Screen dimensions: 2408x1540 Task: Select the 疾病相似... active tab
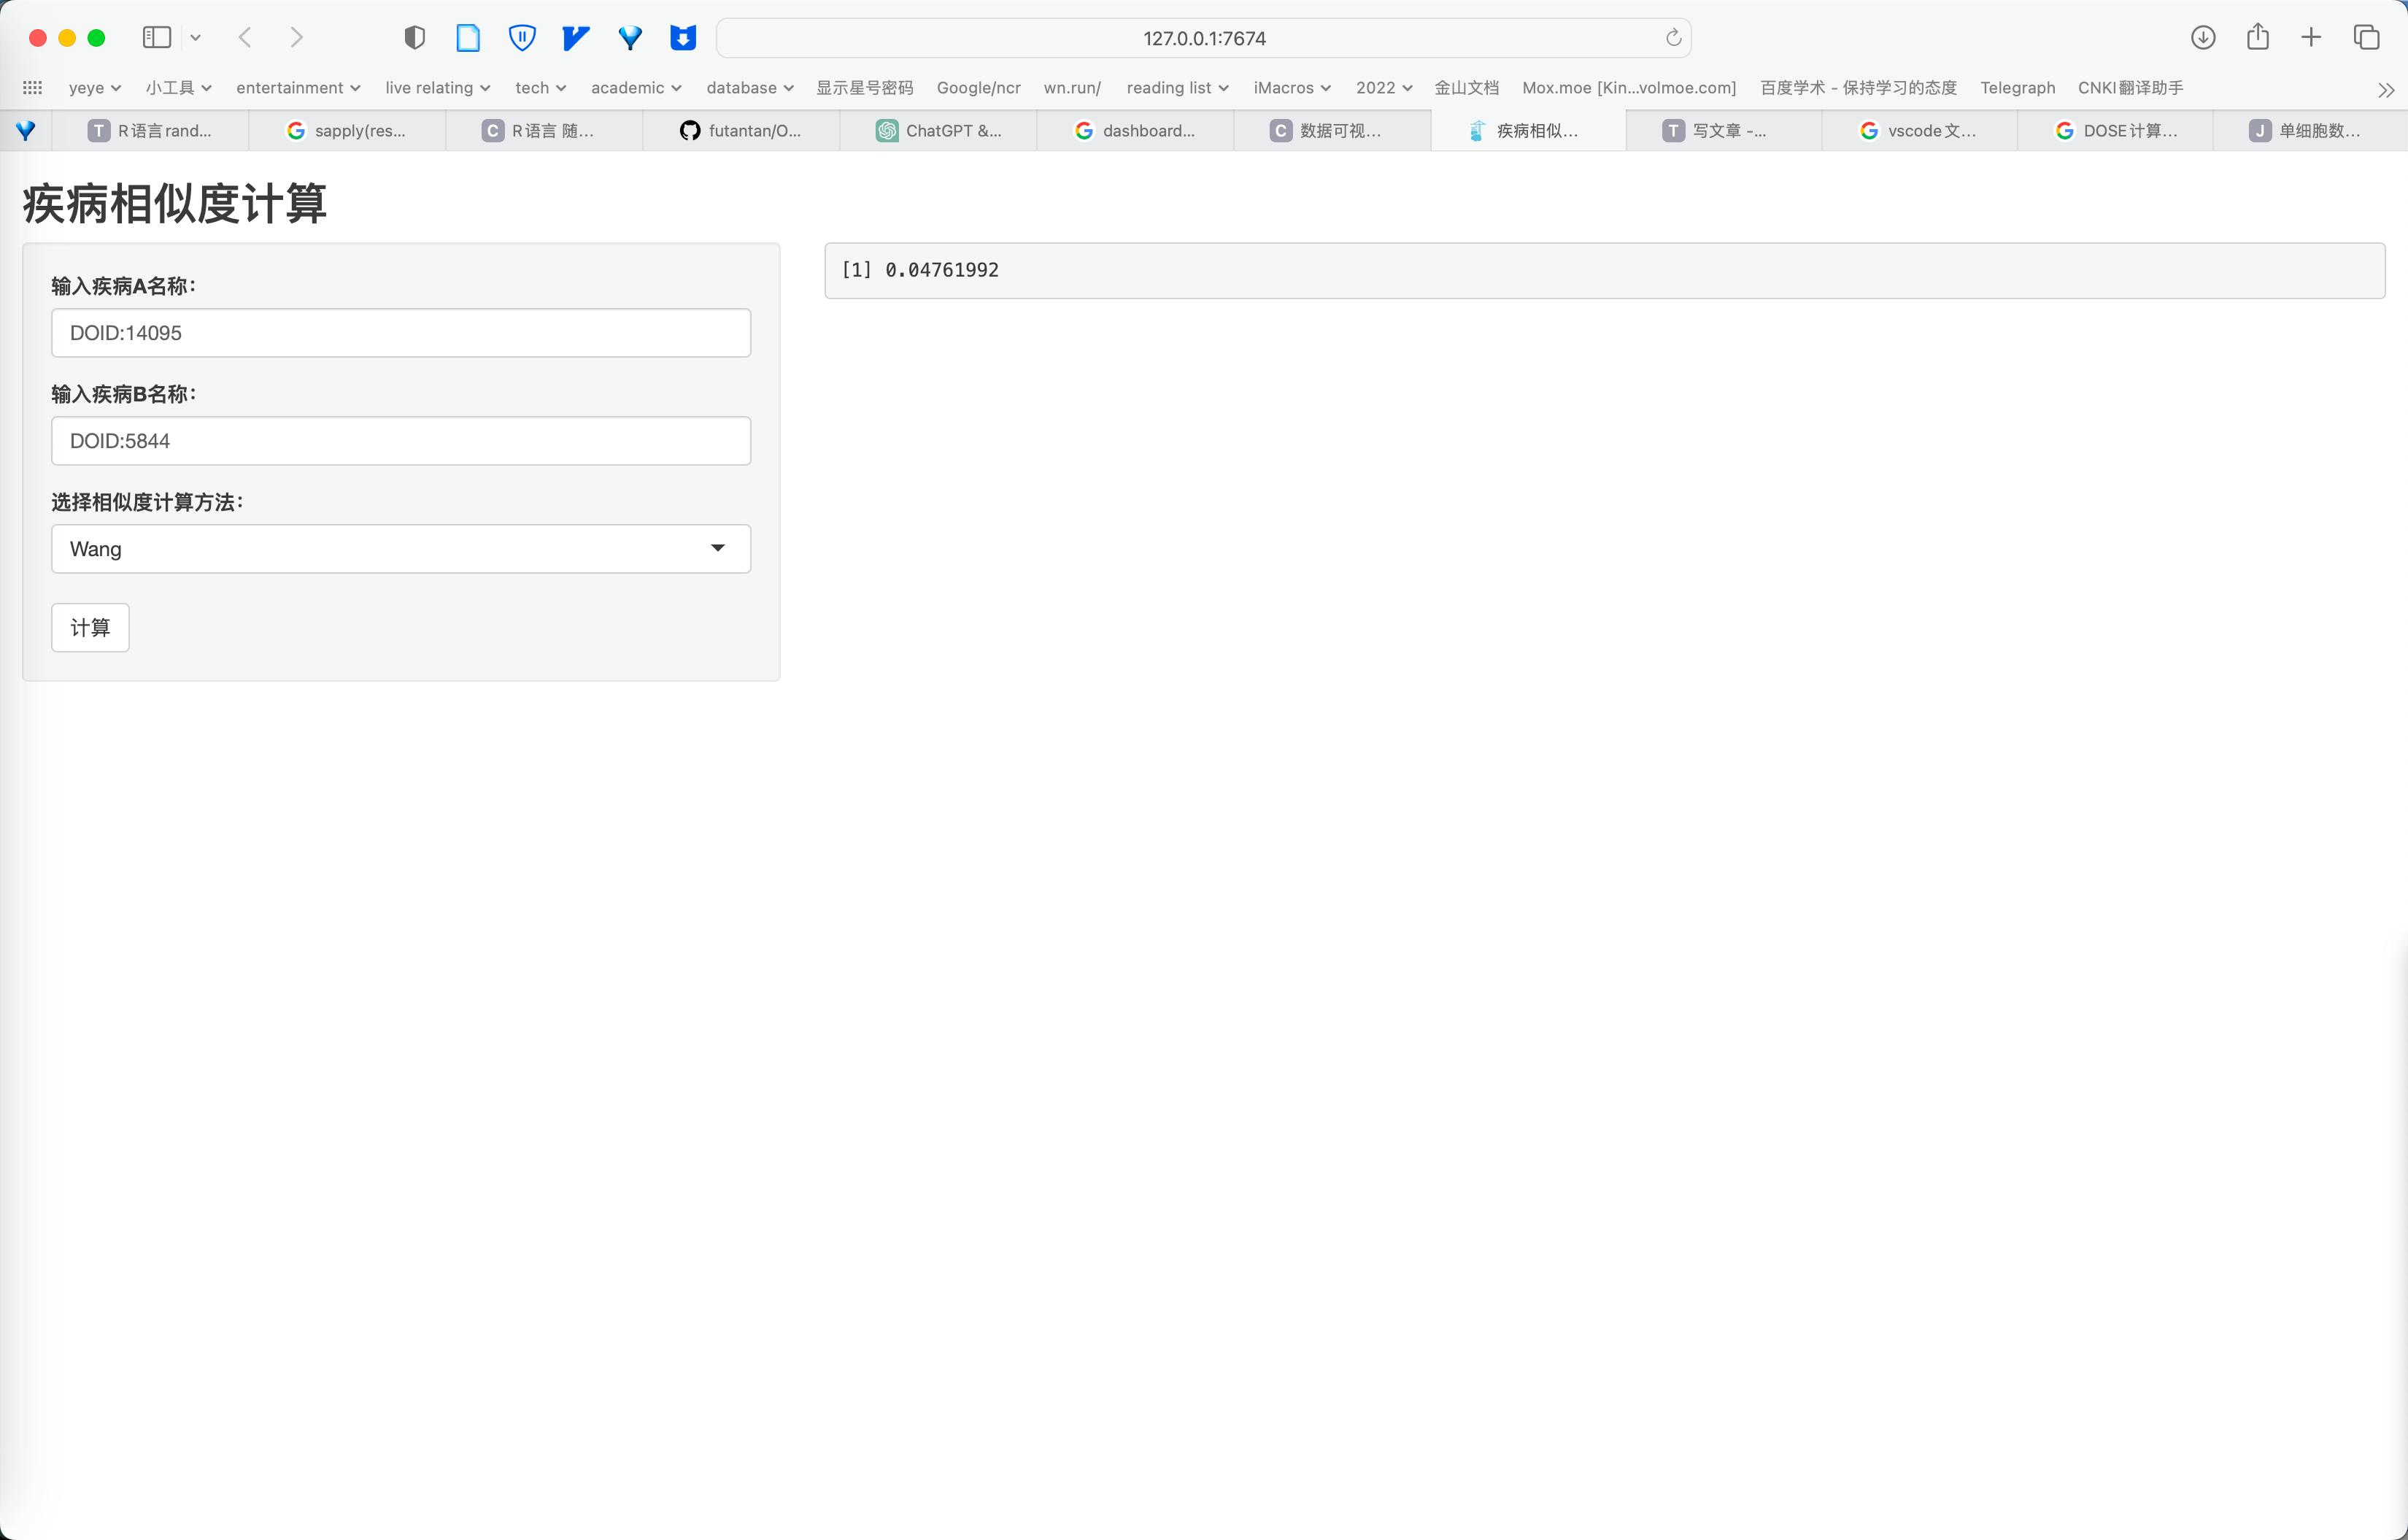tap(1529, 131)
